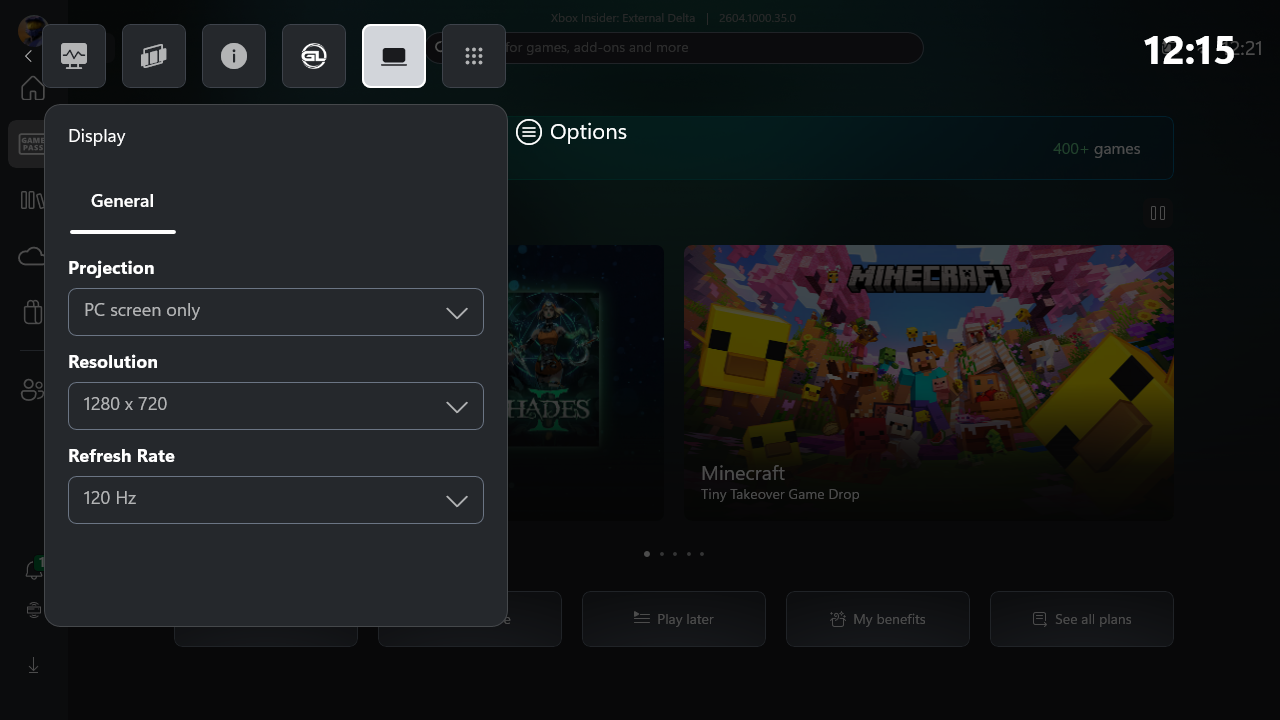Open the Performance monitor widget
The image size is (1280, 720).
74,56
